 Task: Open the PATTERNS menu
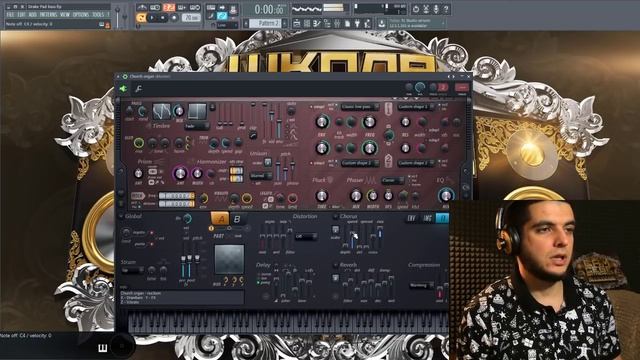pyautogui.click(x=48, y=15)
